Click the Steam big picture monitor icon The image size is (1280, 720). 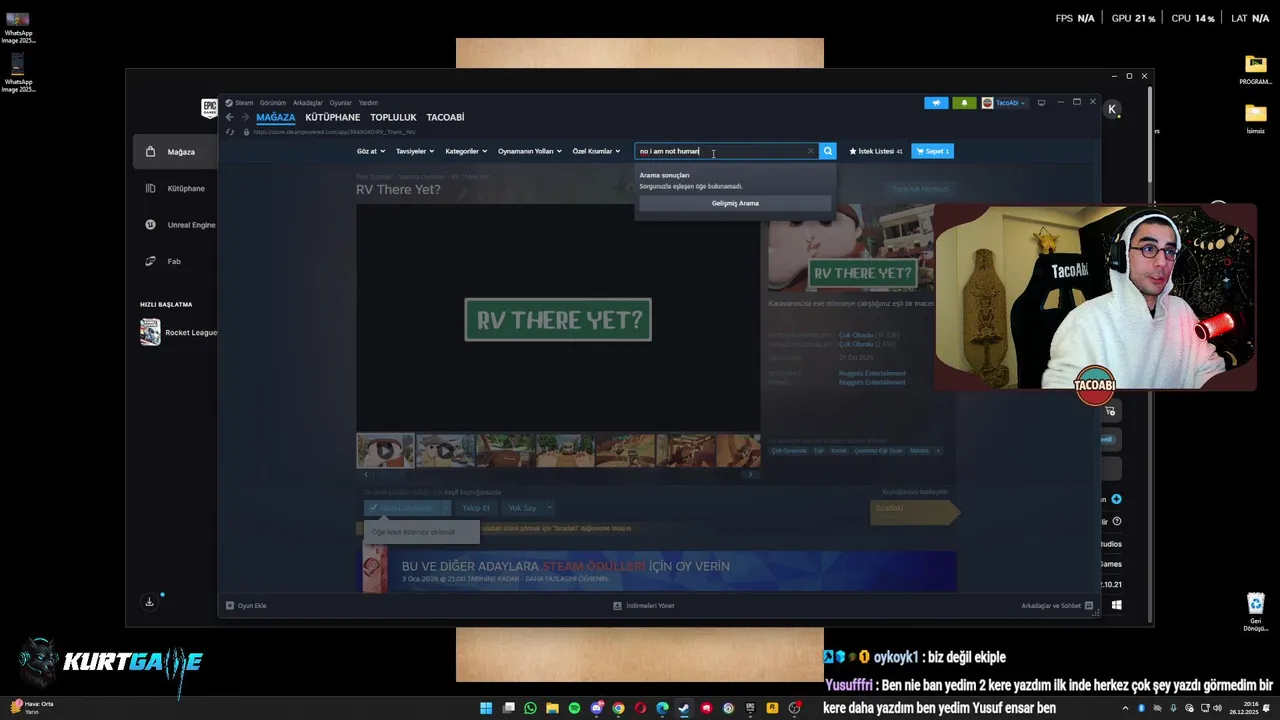click(1041, 102)
